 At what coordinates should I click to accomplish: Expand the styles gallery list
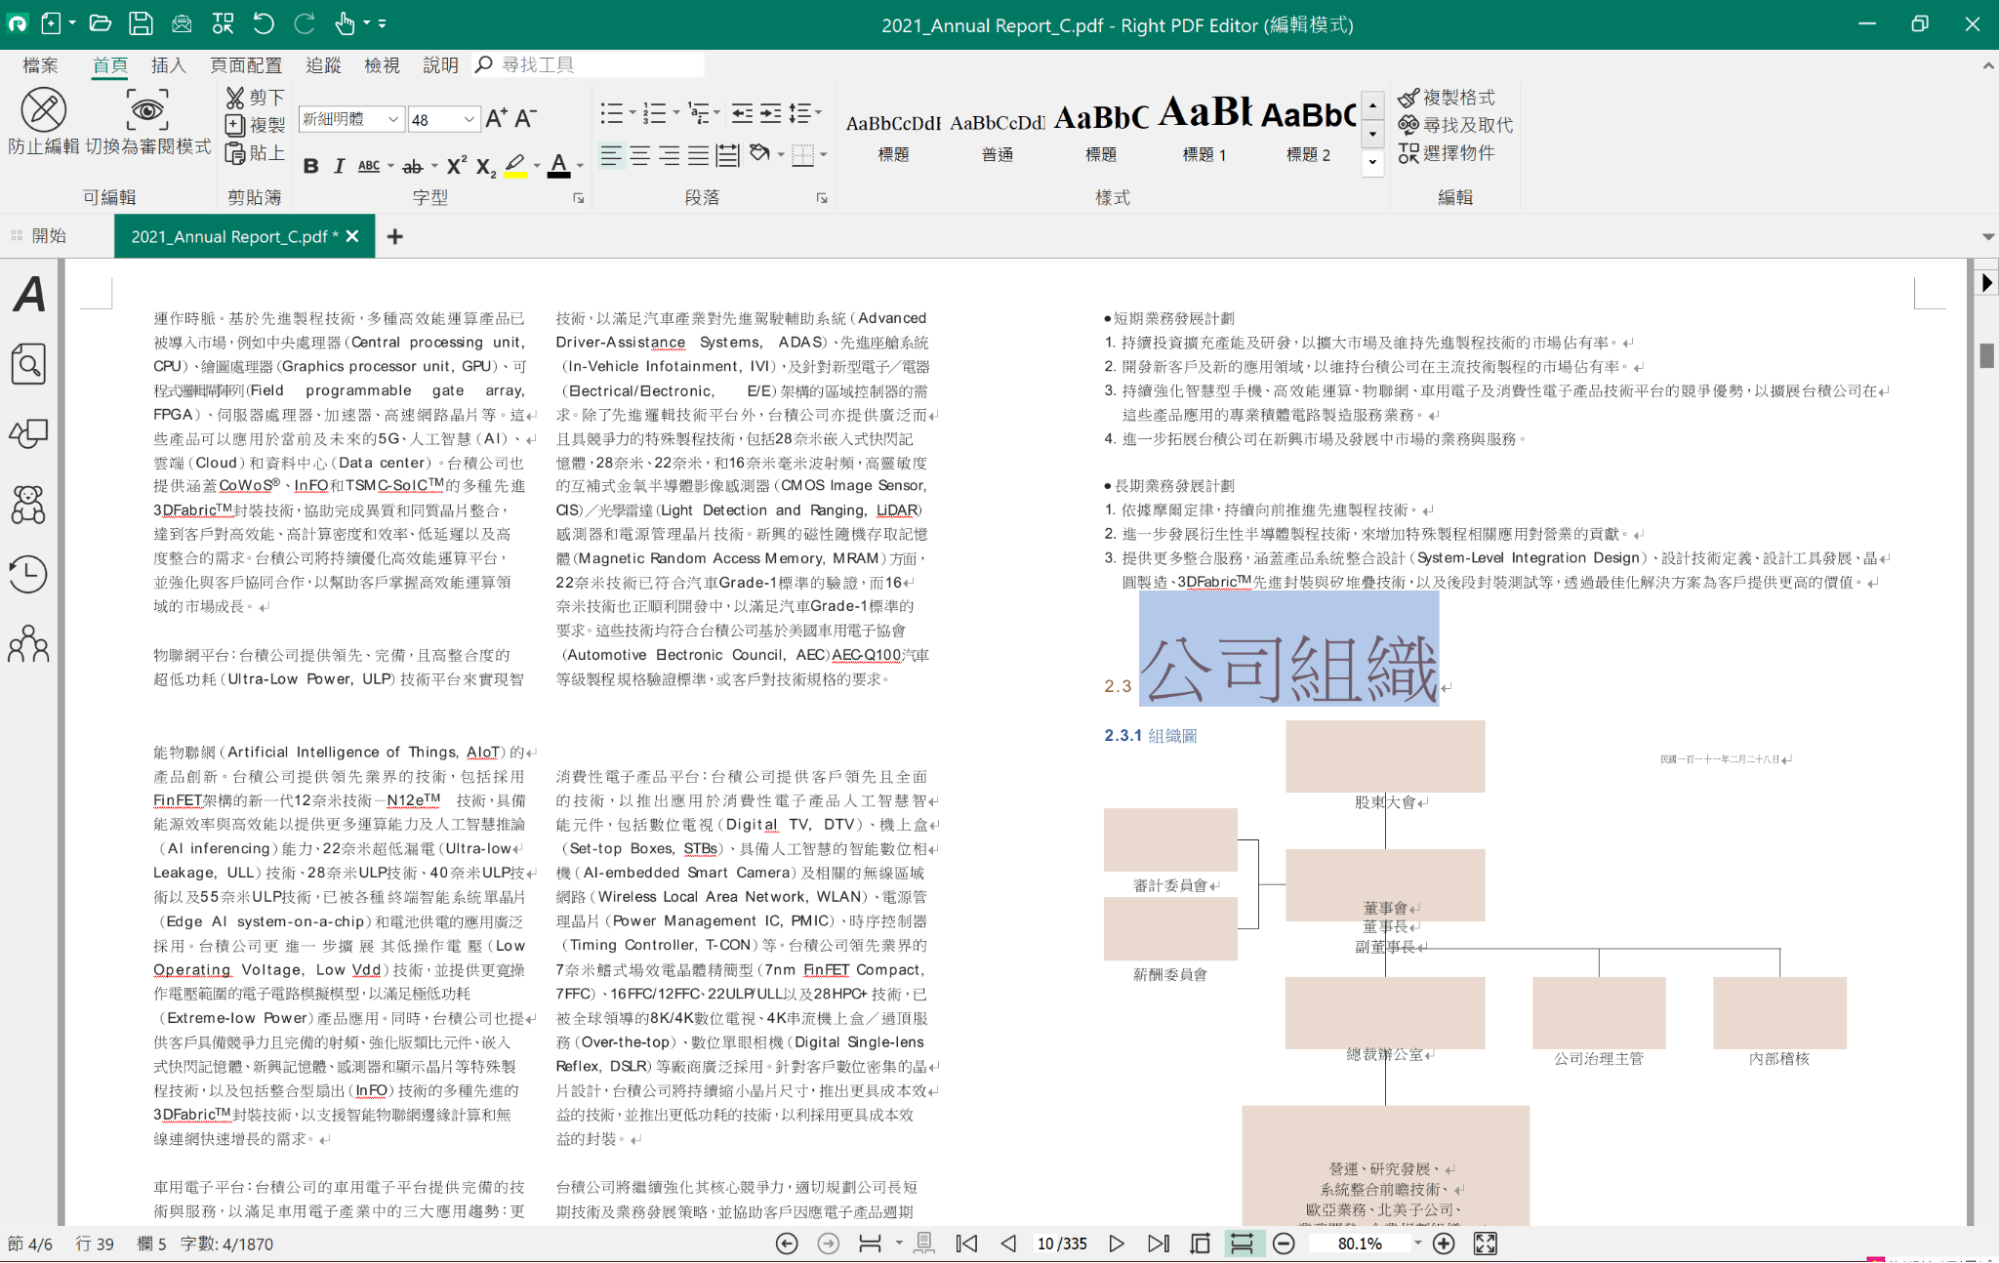1373,161
